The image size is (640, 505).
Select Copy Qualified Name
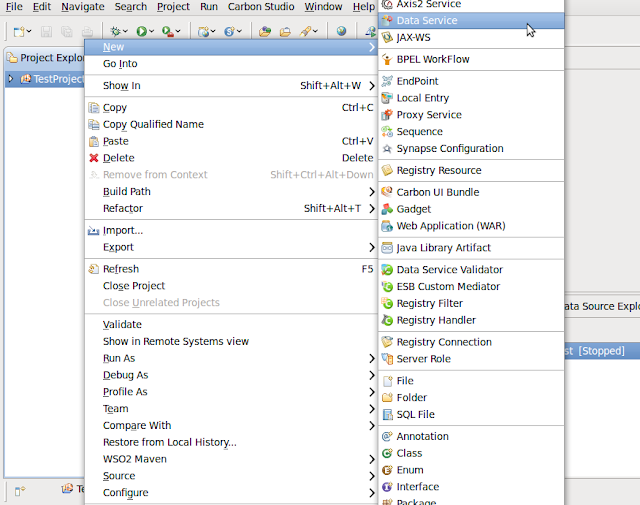click(231, 125)
